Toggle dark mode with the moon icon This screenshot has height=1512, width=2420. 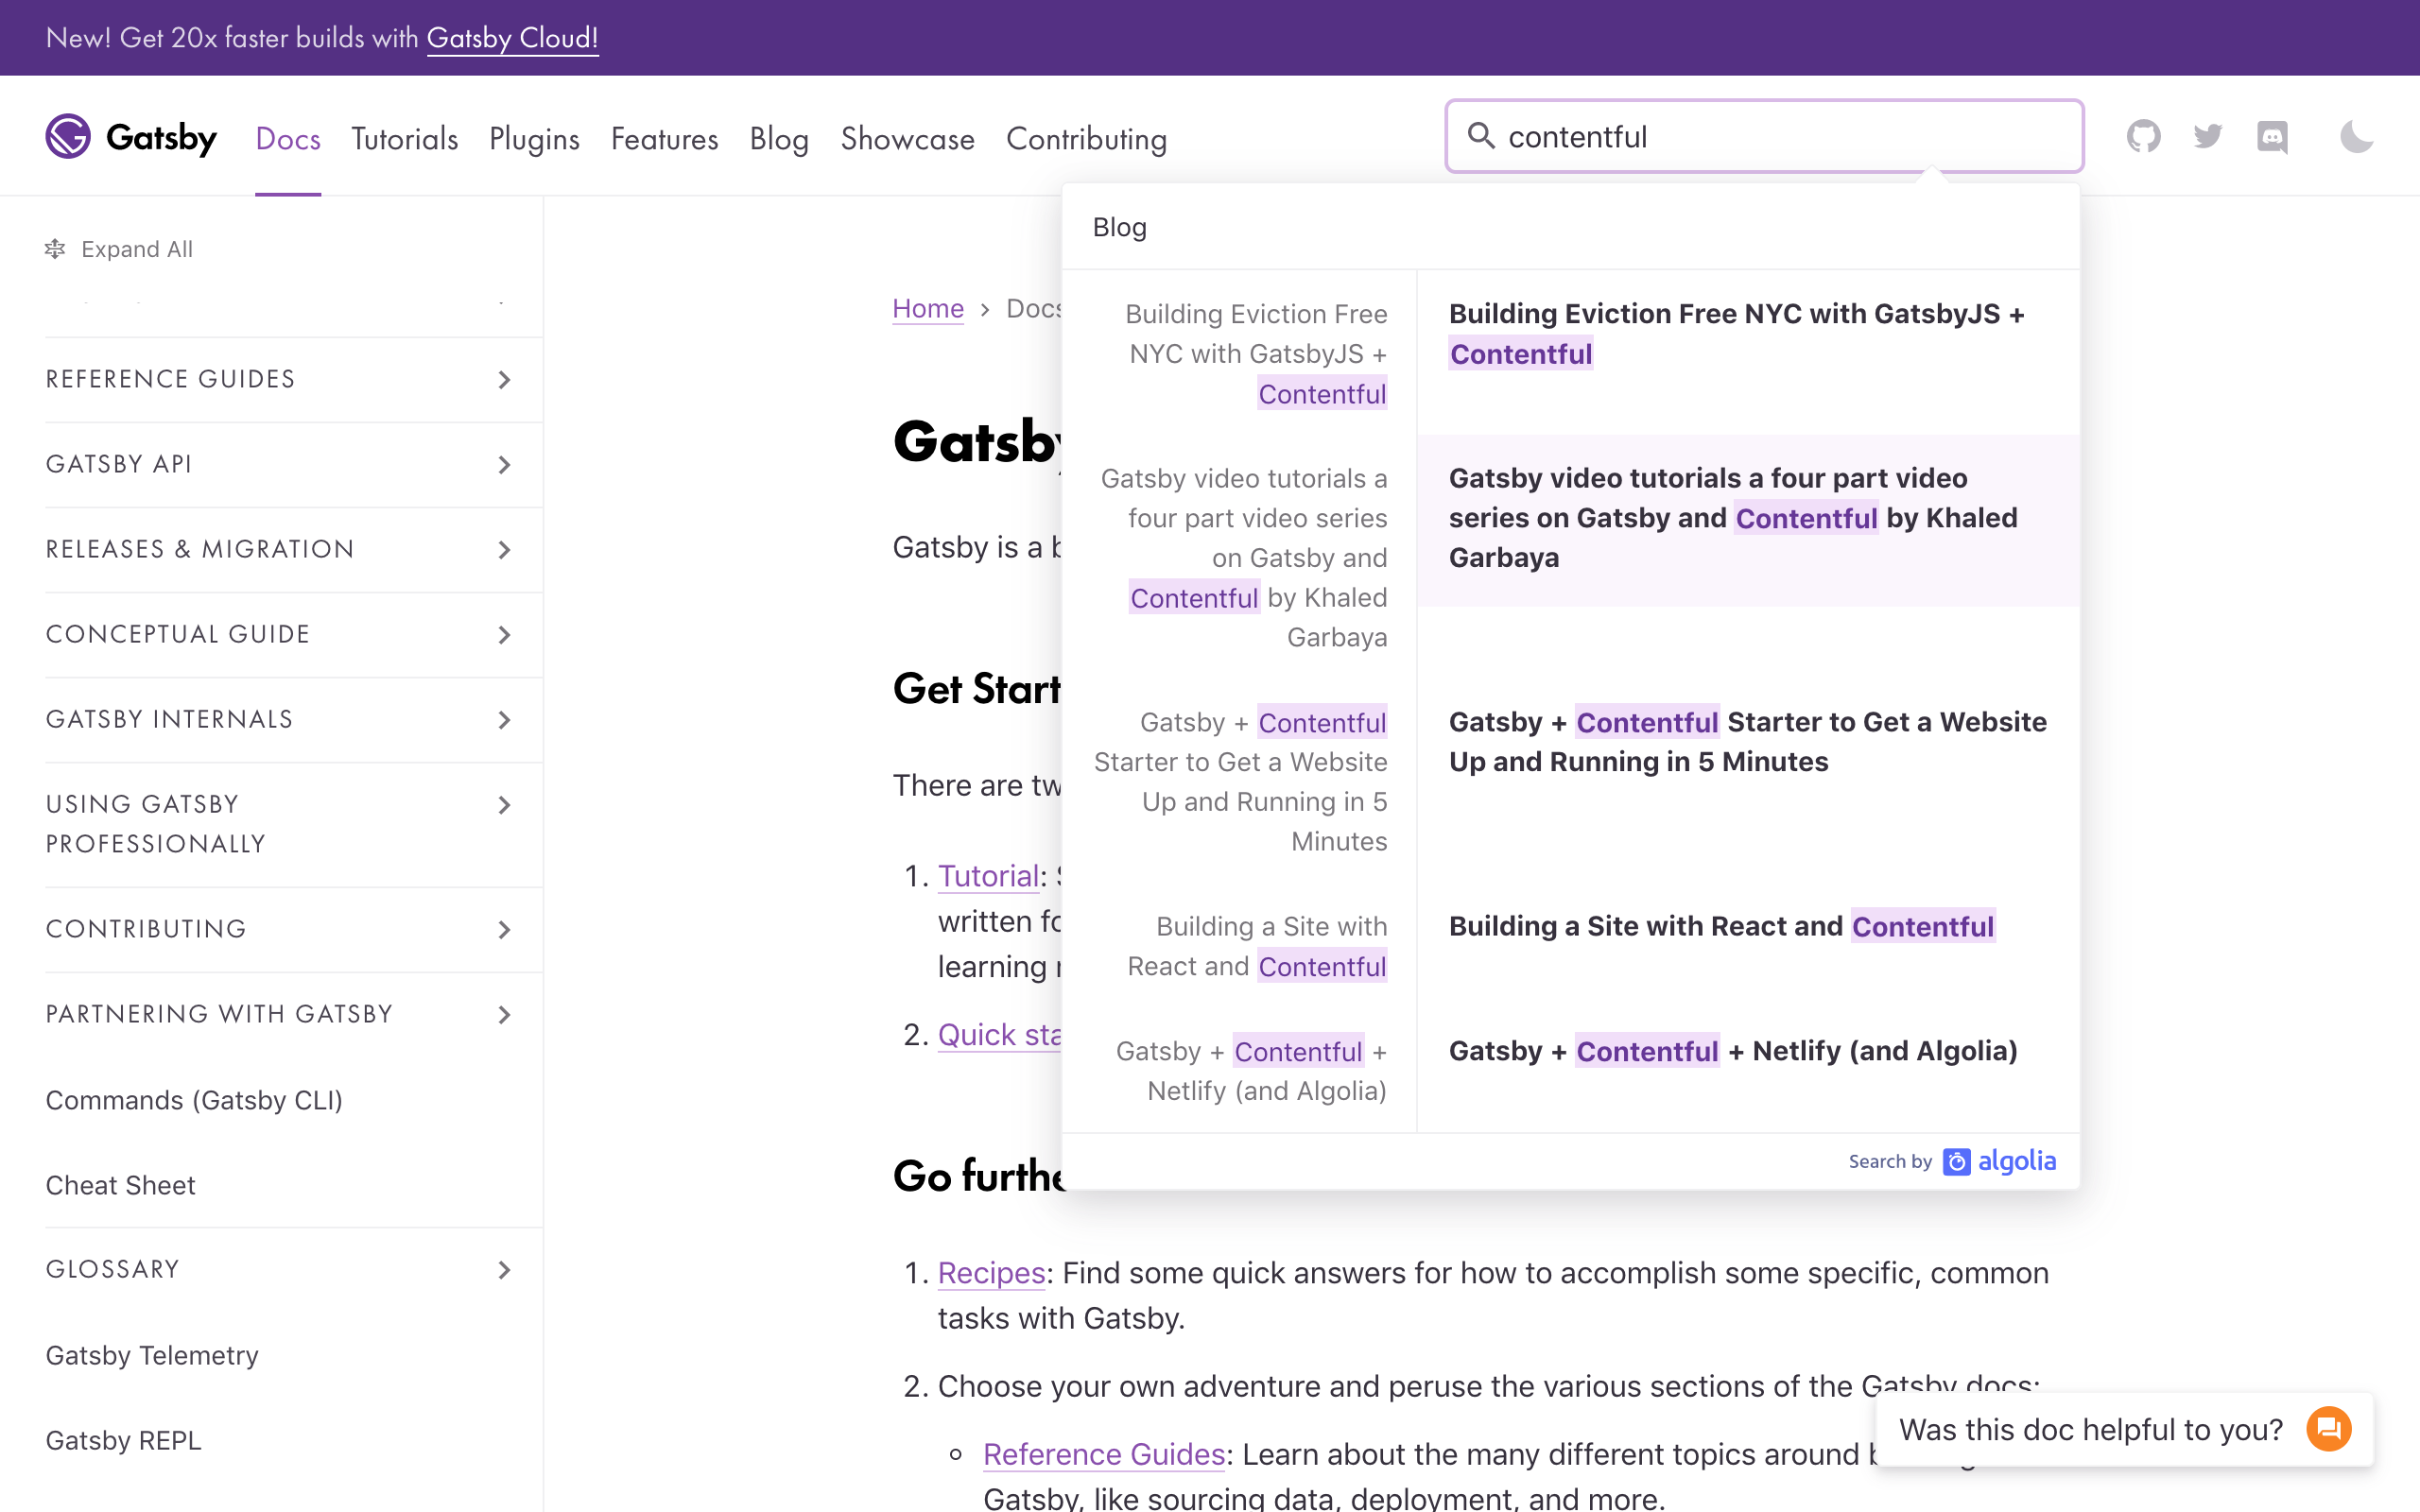pos(2357,137)
